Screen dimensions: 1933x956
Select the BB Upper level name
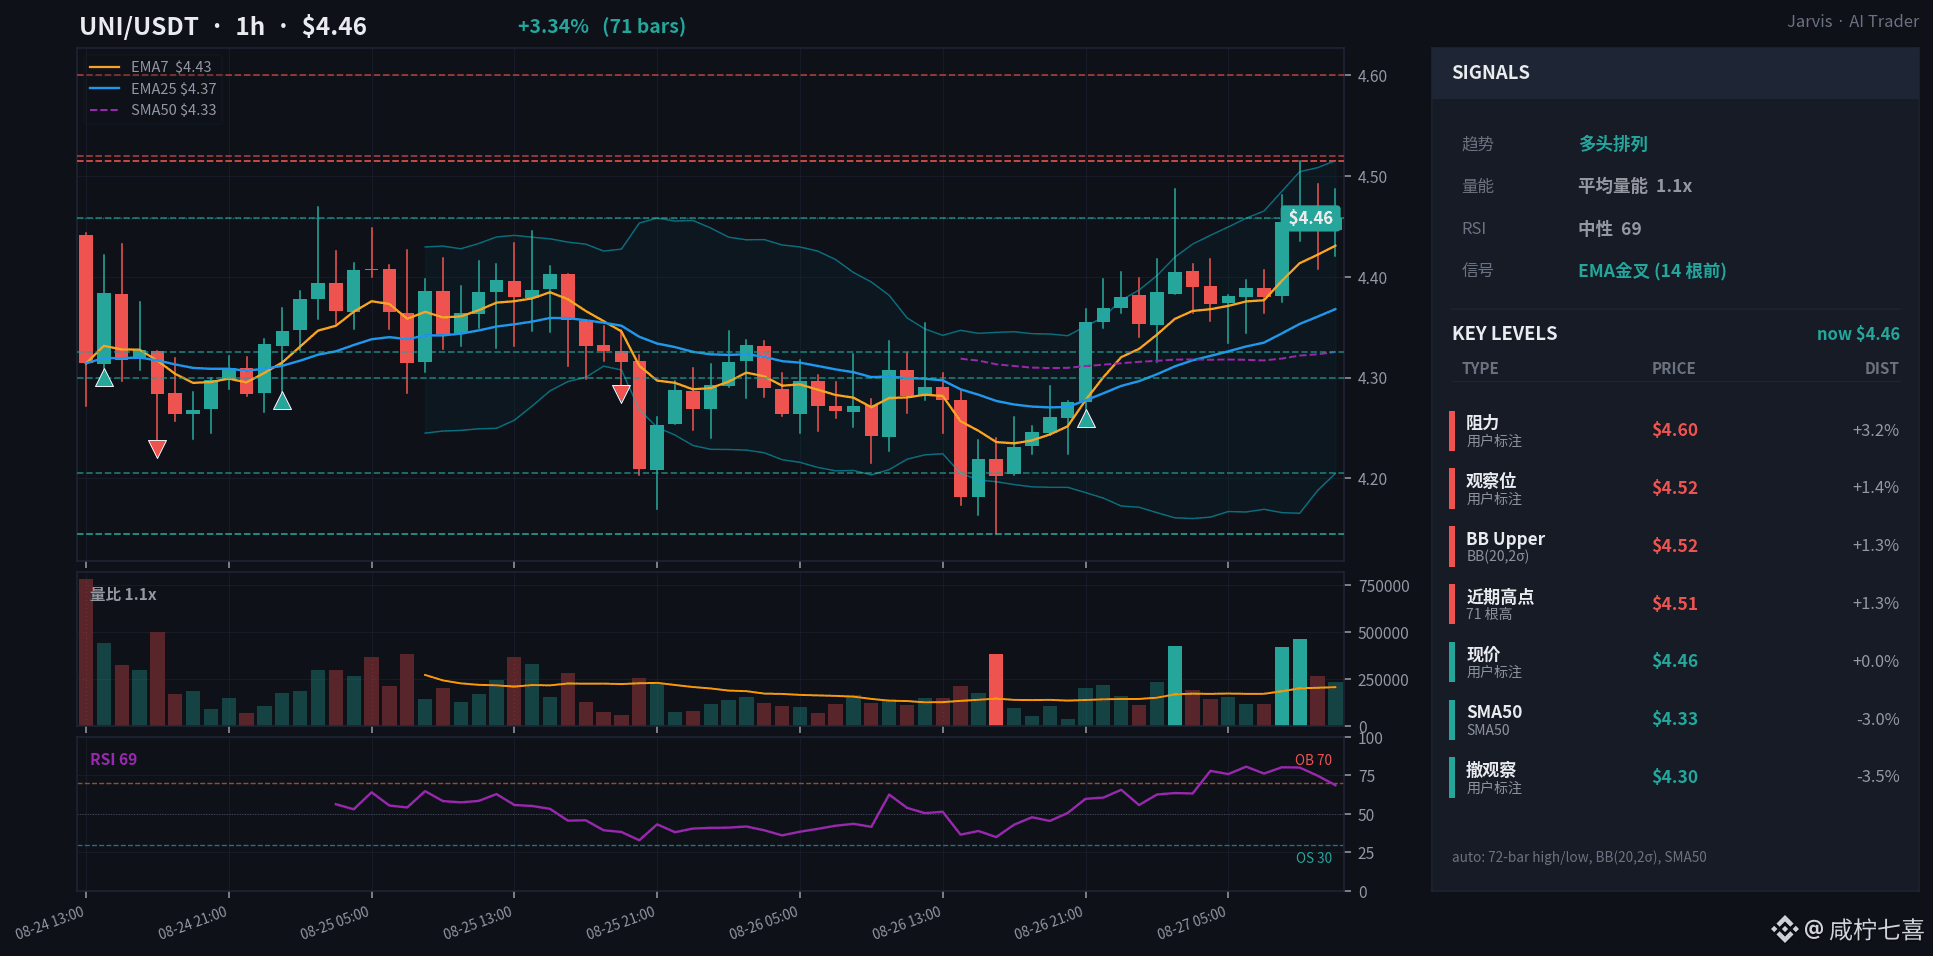tap(1505, 539)
